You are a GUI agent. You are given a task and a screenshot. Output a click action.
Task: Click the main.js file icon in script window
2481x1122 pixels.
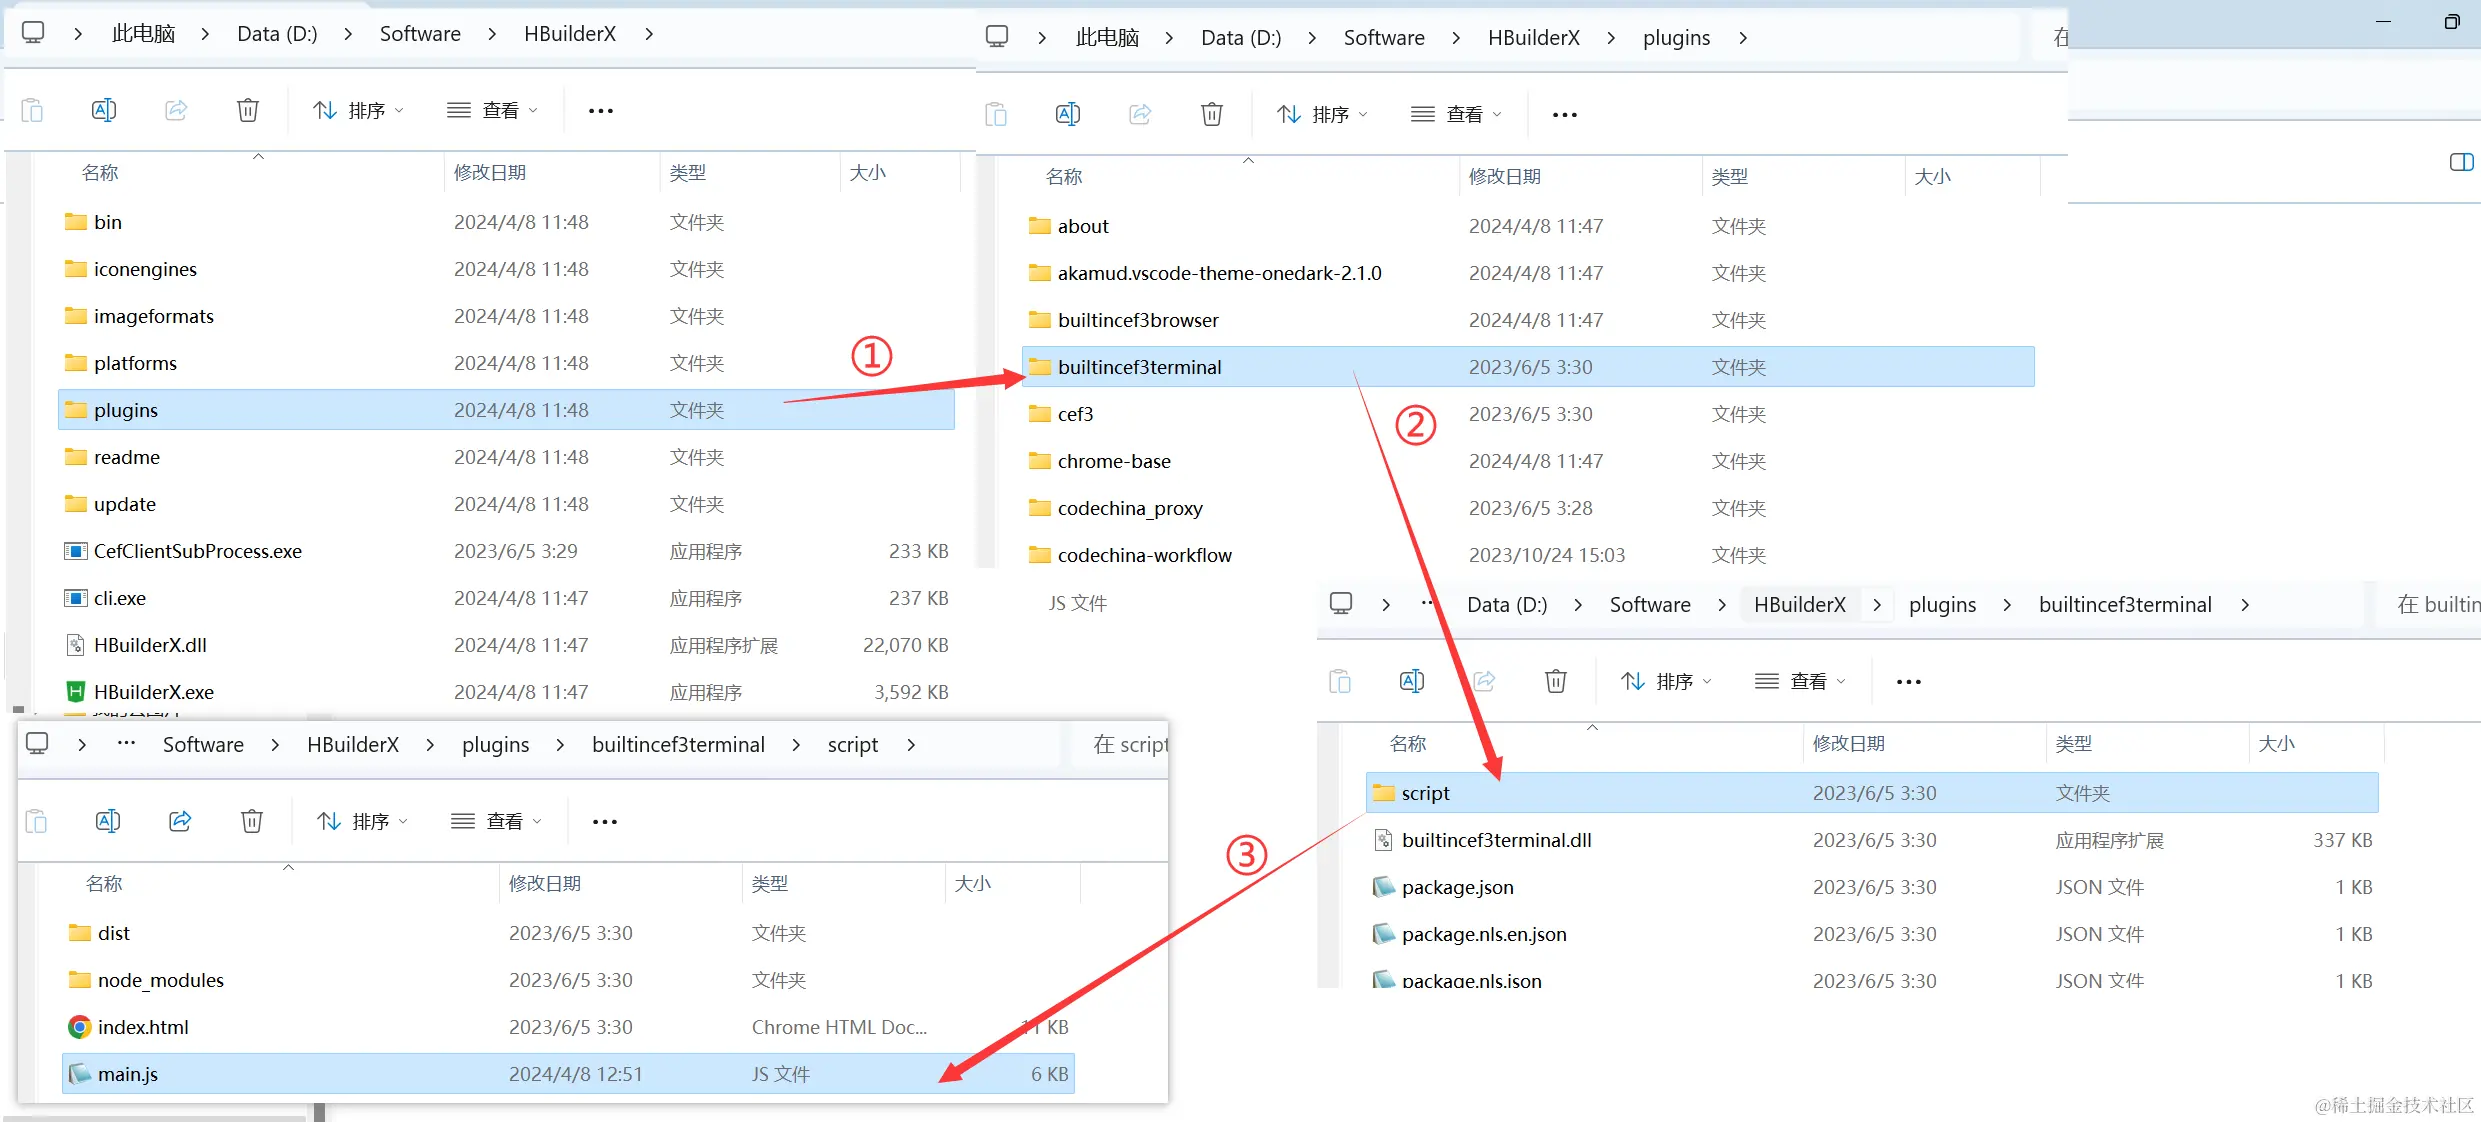[x=79, y=1074]
